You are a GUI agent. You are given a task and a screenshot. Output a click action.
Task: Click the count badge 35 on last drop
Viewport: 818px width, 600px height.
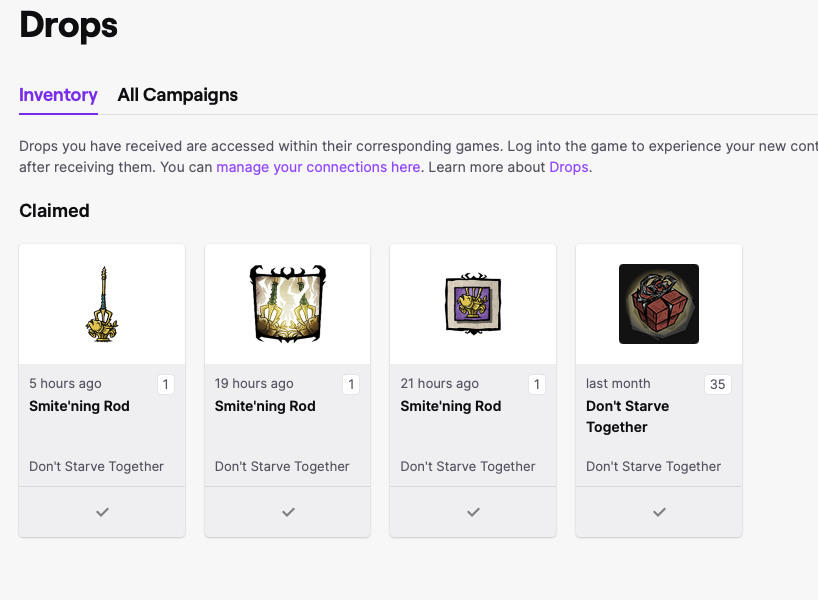click(x=717, y=384)
